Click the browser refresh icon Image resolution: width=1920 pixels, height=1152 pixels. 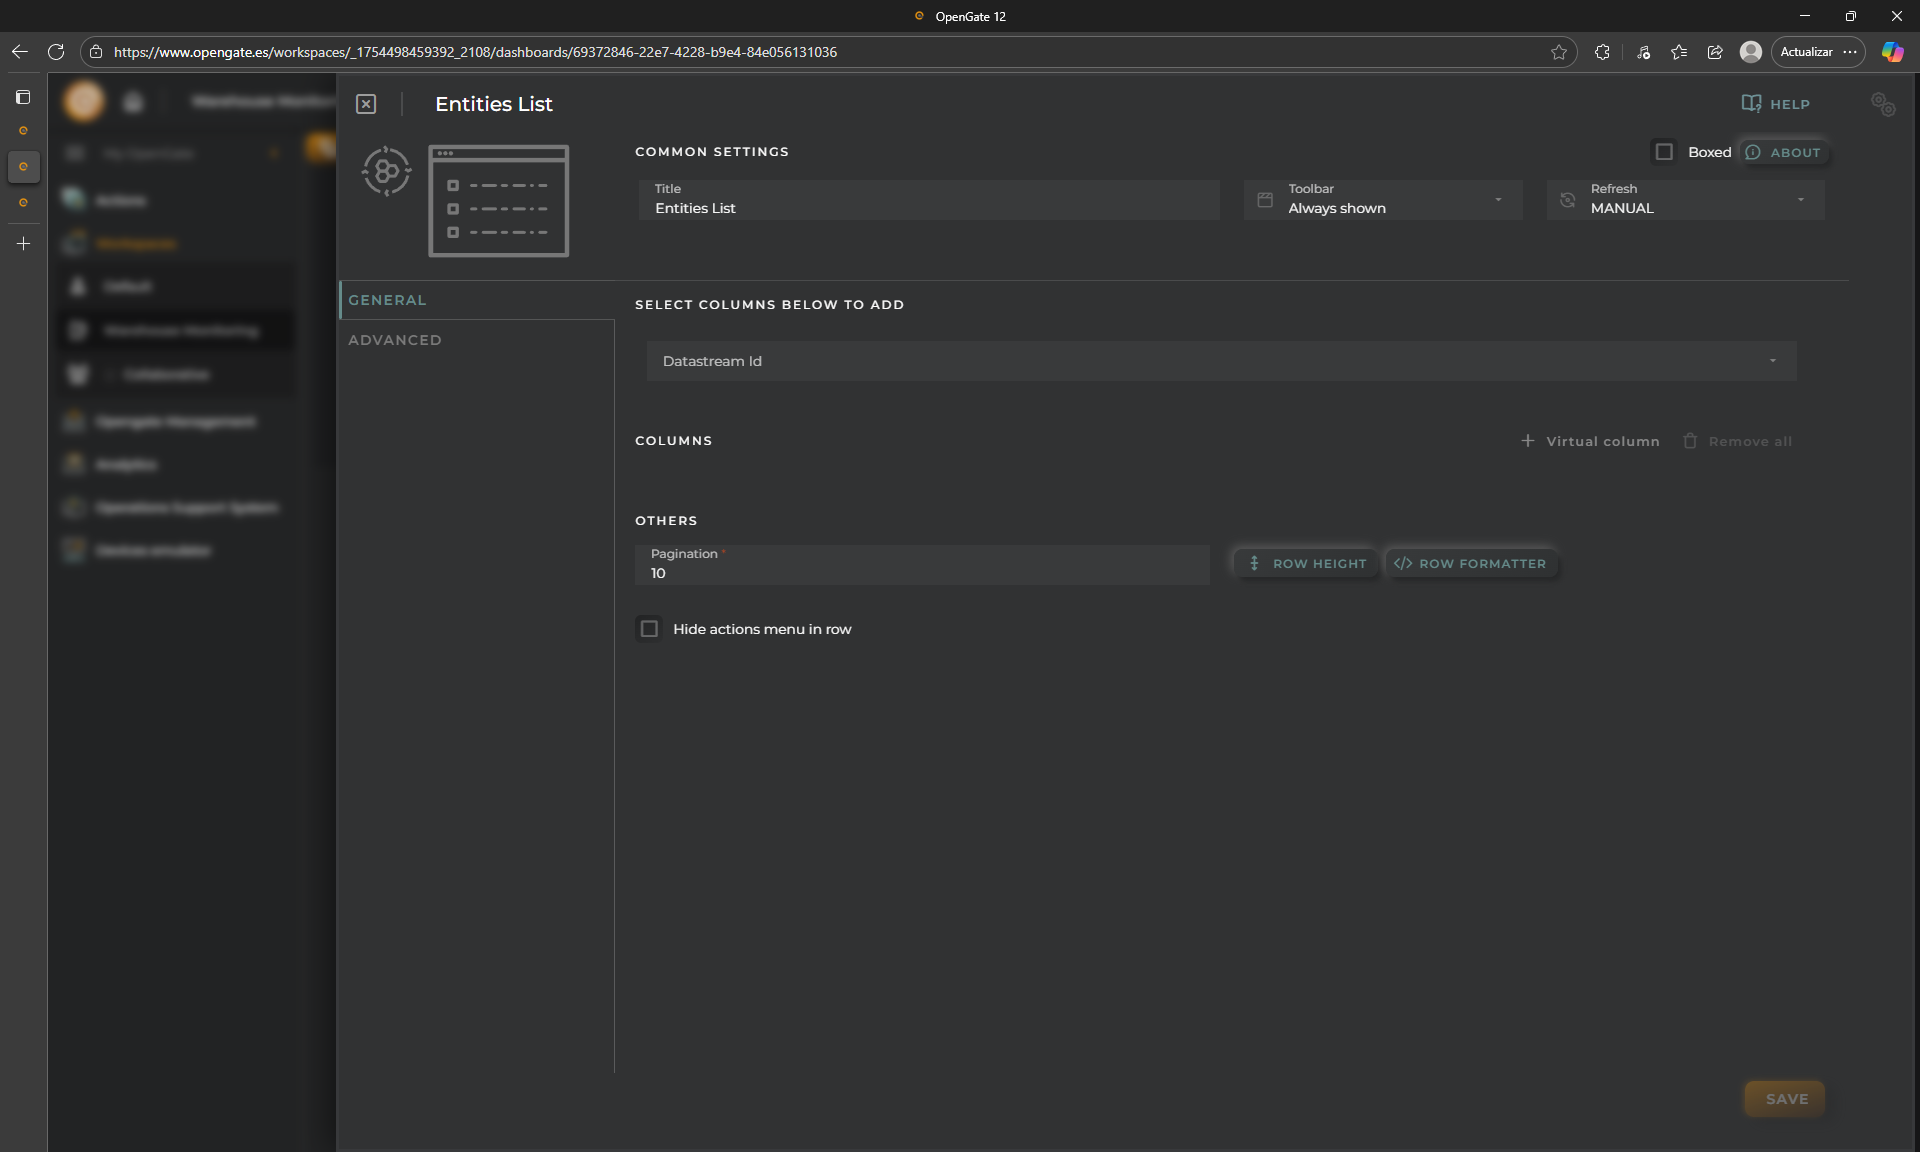point(56,52)
